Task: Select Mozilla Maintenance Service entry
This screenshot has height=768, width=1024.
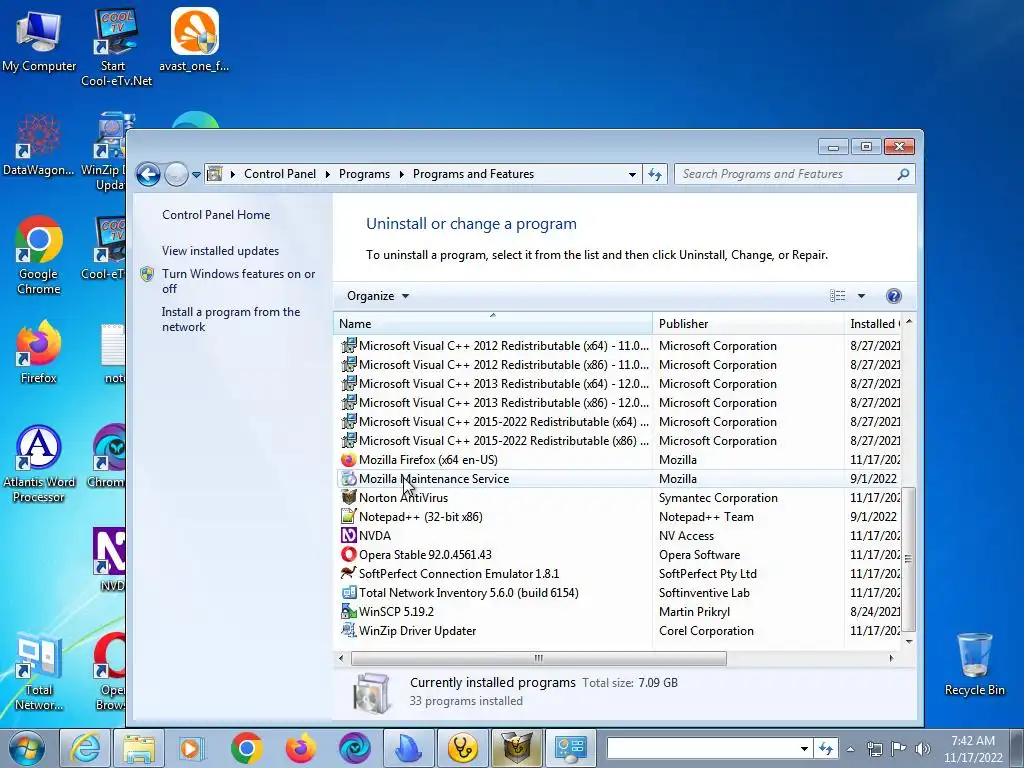Action: 619,479
